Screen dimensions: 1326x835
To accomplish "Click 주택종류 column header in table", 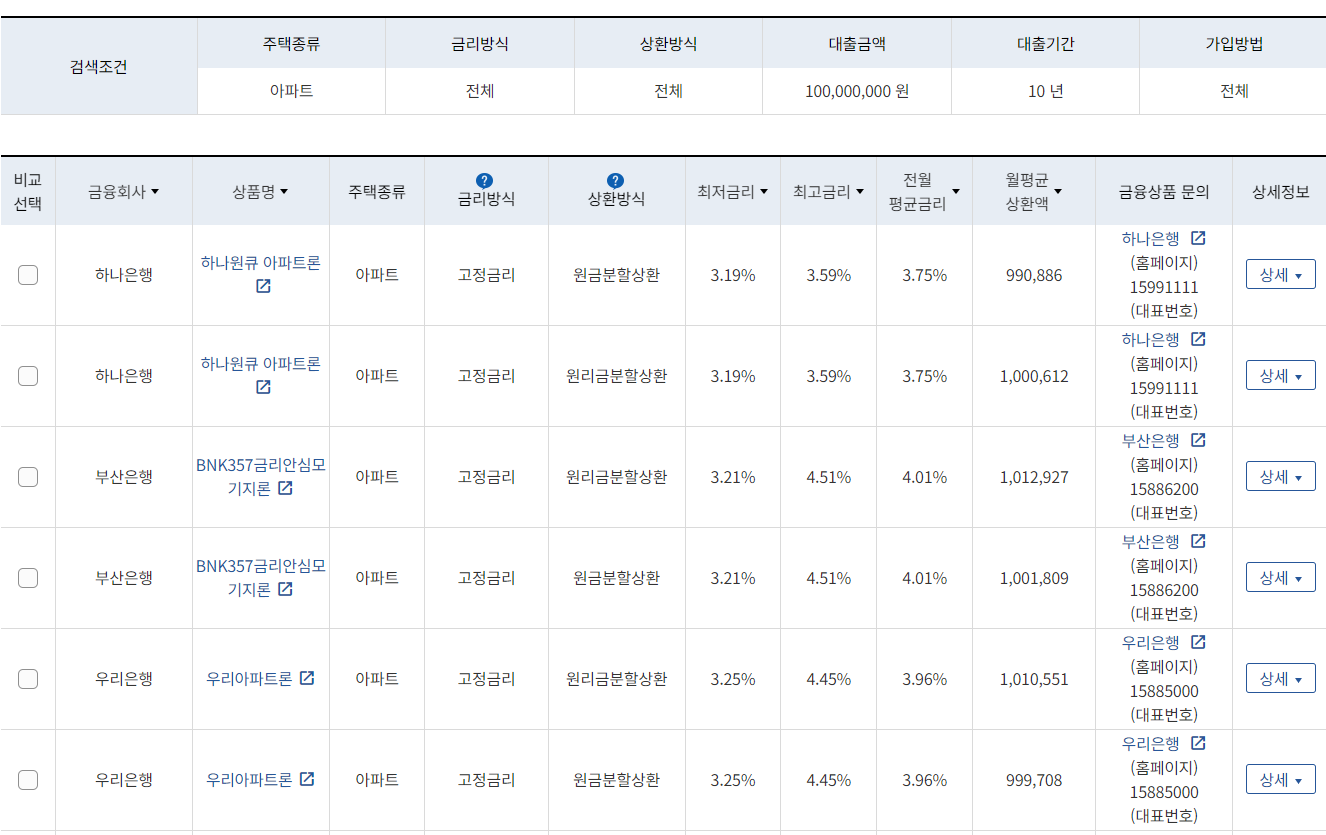I will 377,192.
